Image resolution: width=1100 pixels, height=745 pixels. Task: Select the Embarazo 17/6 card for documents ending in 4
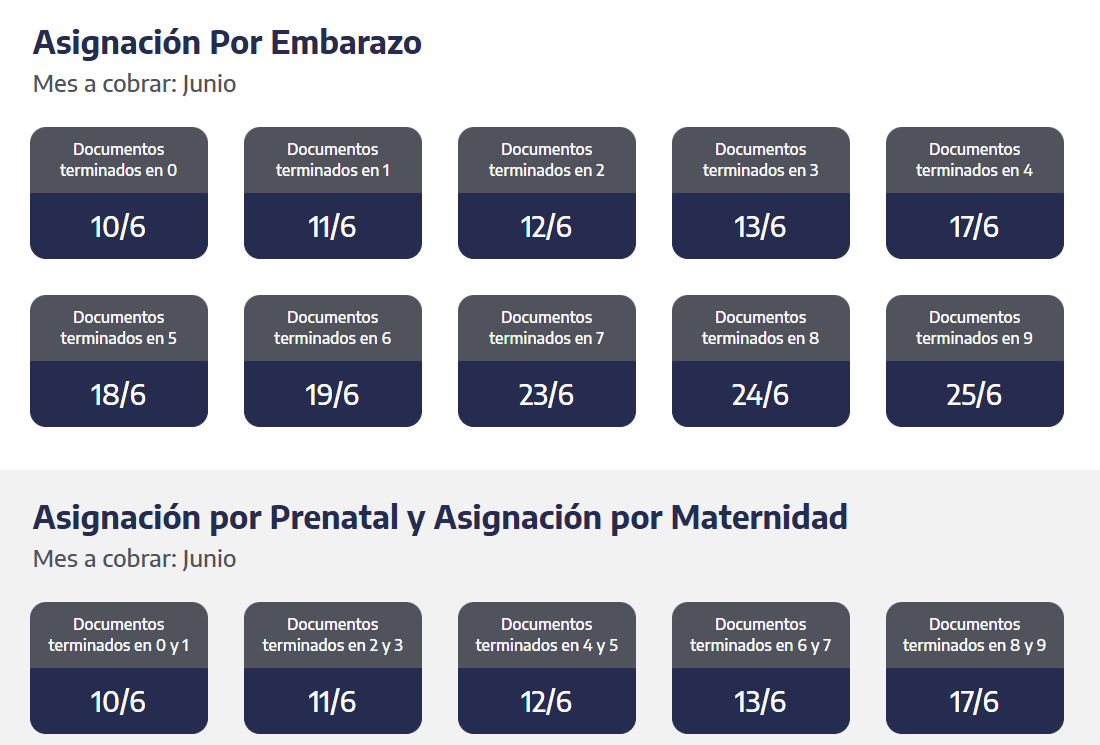click(974, 193)
